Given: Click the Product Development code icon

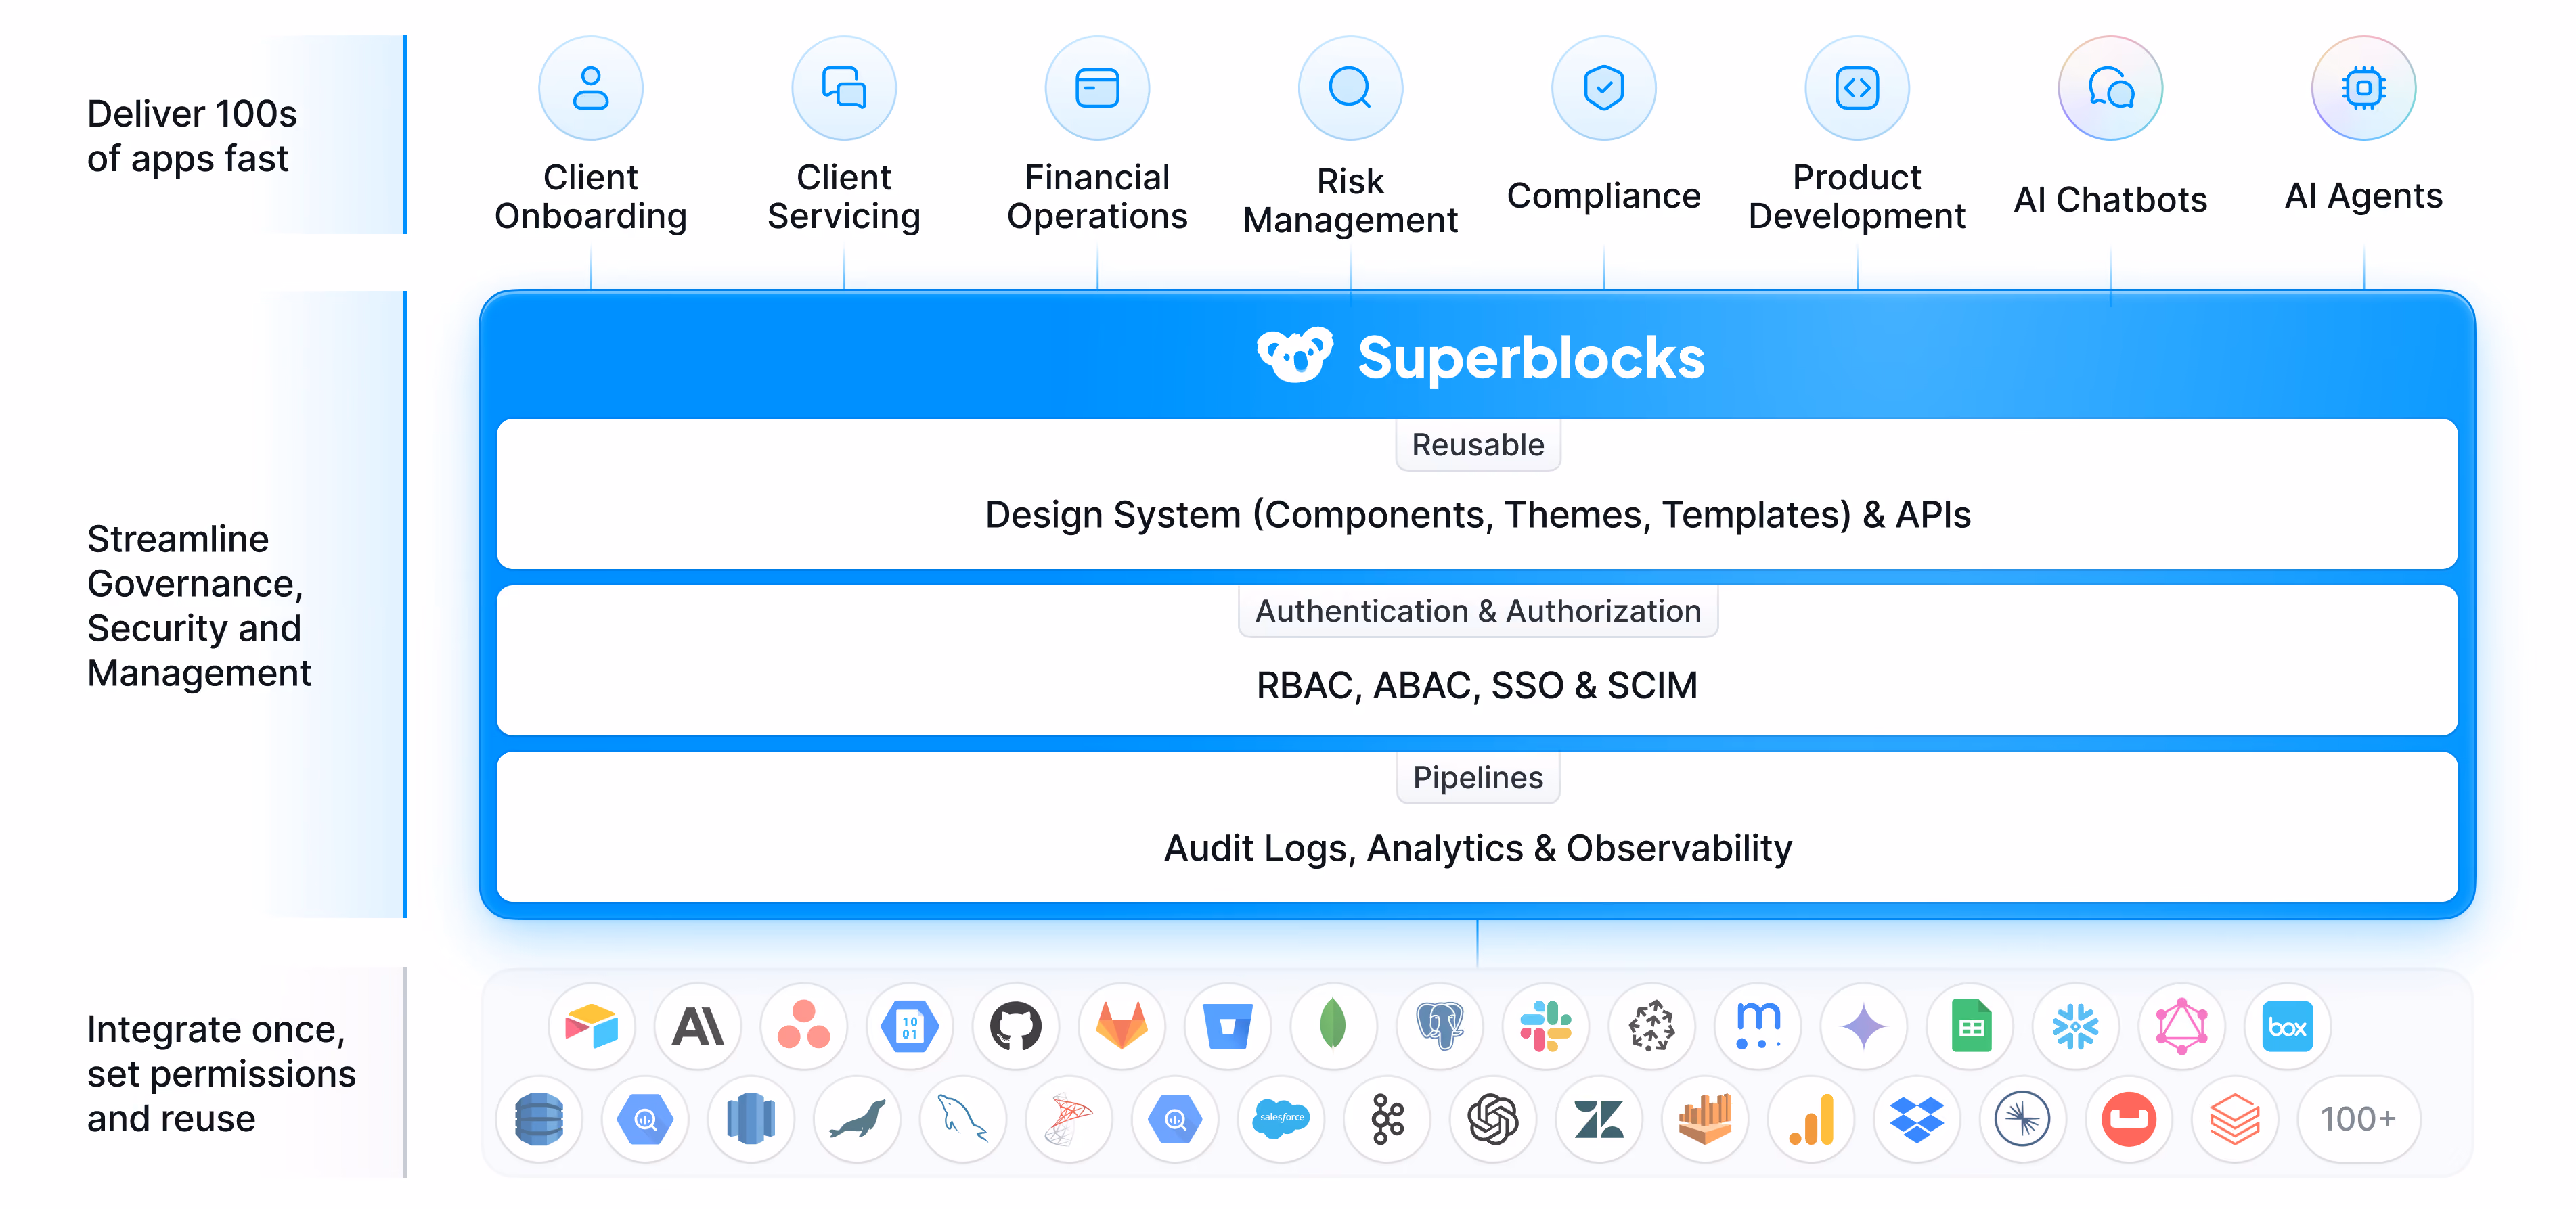Looking at the screenshot, I should pyautogui.click(x=1857, y=88).
